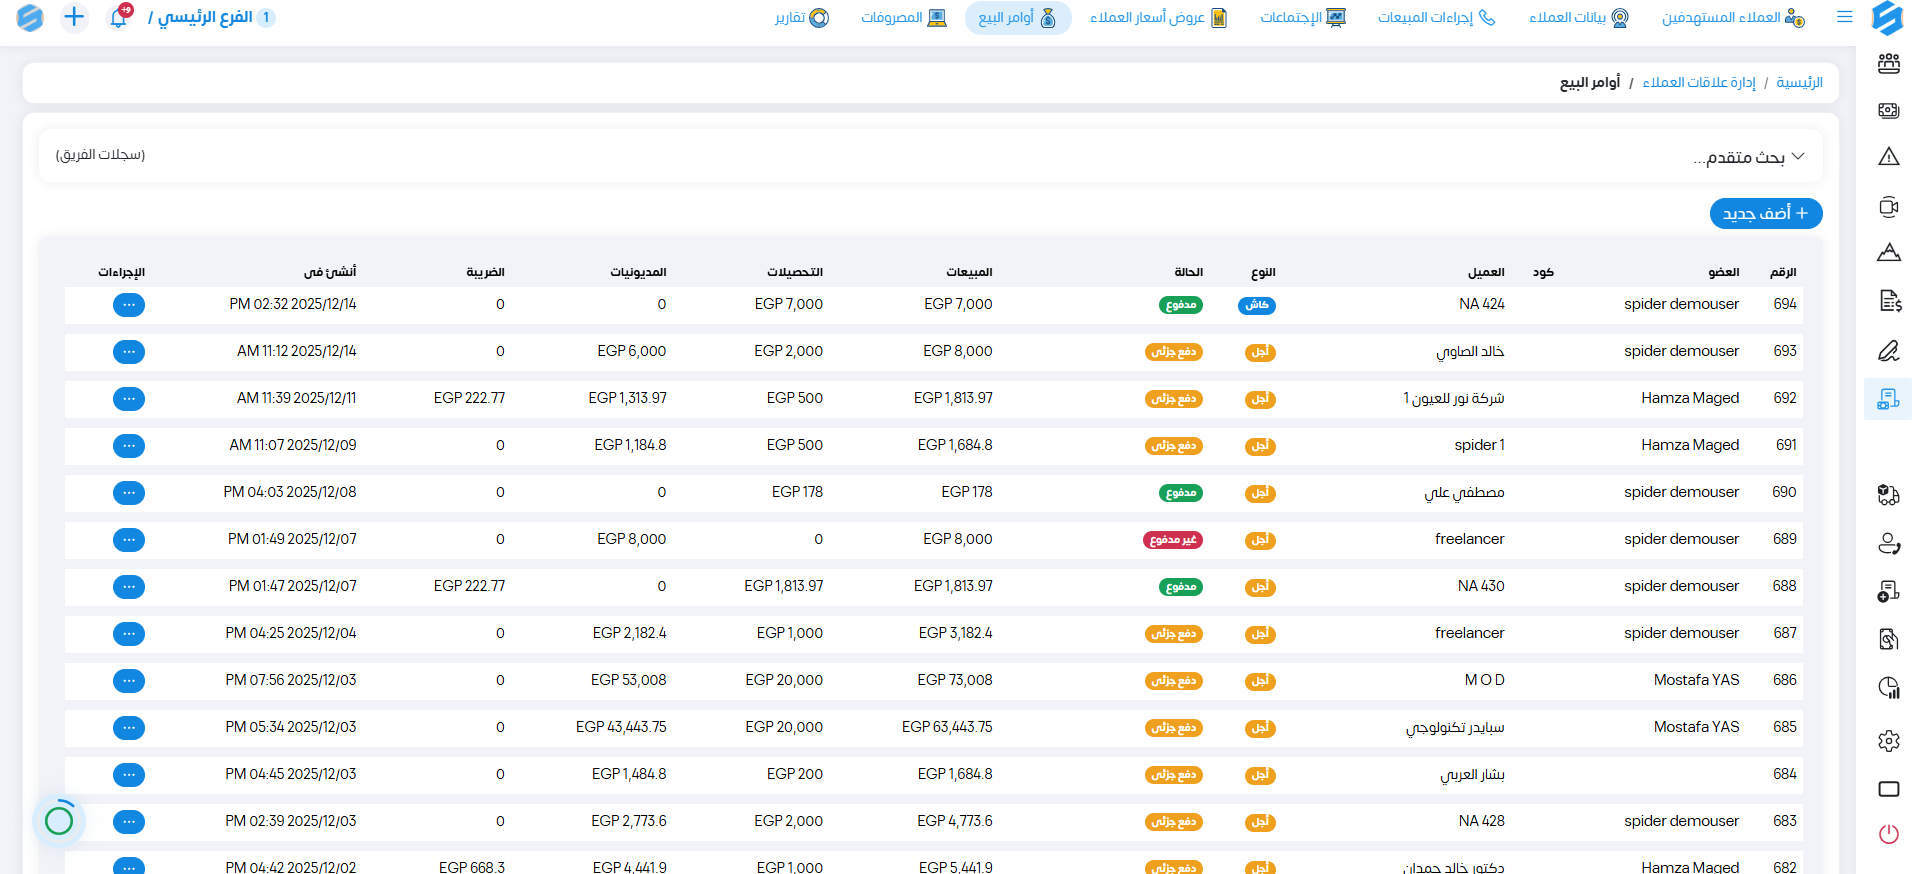Click the red power logout icon
Viewport: 1919px width, 874px height.
(x=1888, y=834)
